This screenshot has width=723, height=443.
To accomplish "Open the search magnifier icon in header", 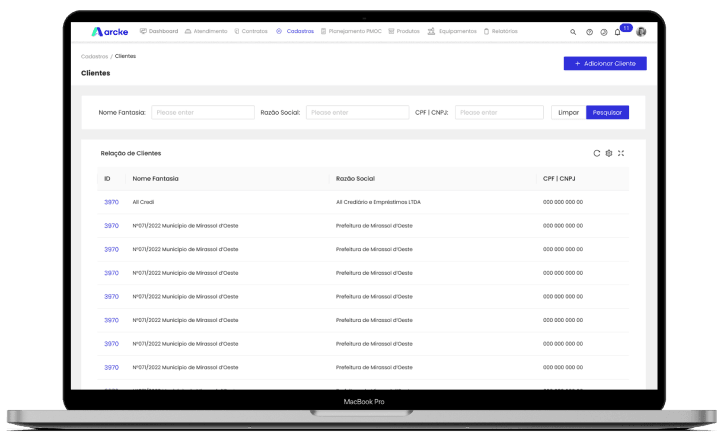I will tap(573, 32).
